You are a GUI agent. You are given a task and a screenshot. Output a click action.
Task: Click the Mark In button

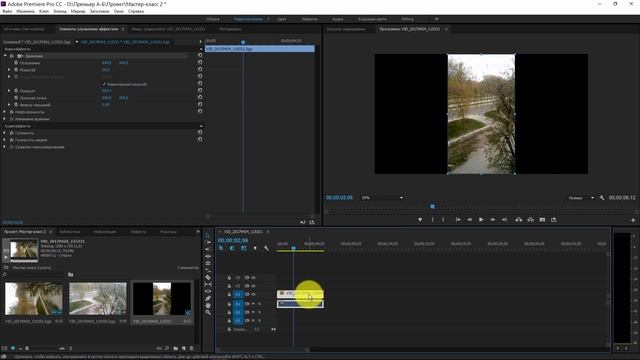click(432, 220)
